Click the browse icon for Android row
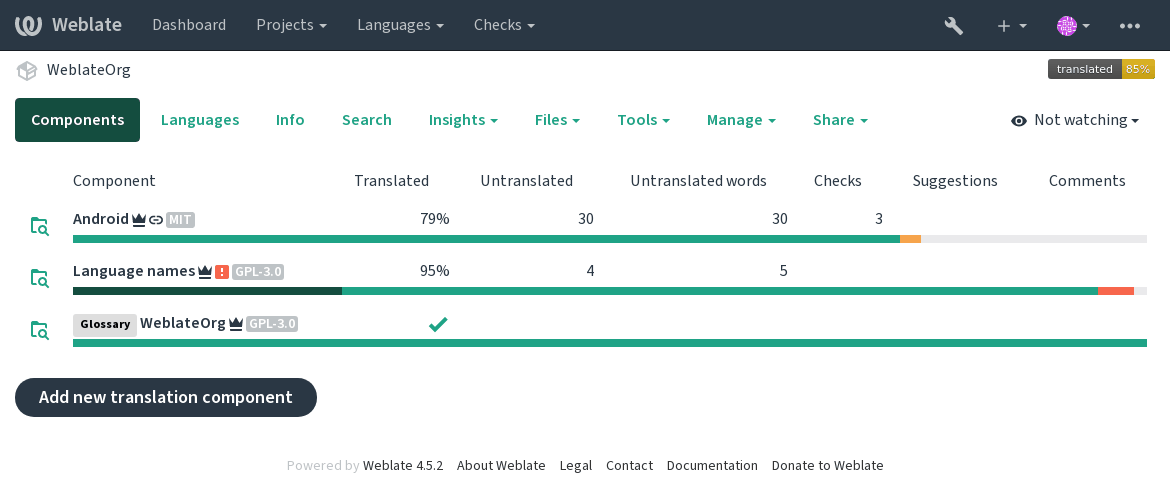Viewport: 1170px width, 503px height. point(40,226)
